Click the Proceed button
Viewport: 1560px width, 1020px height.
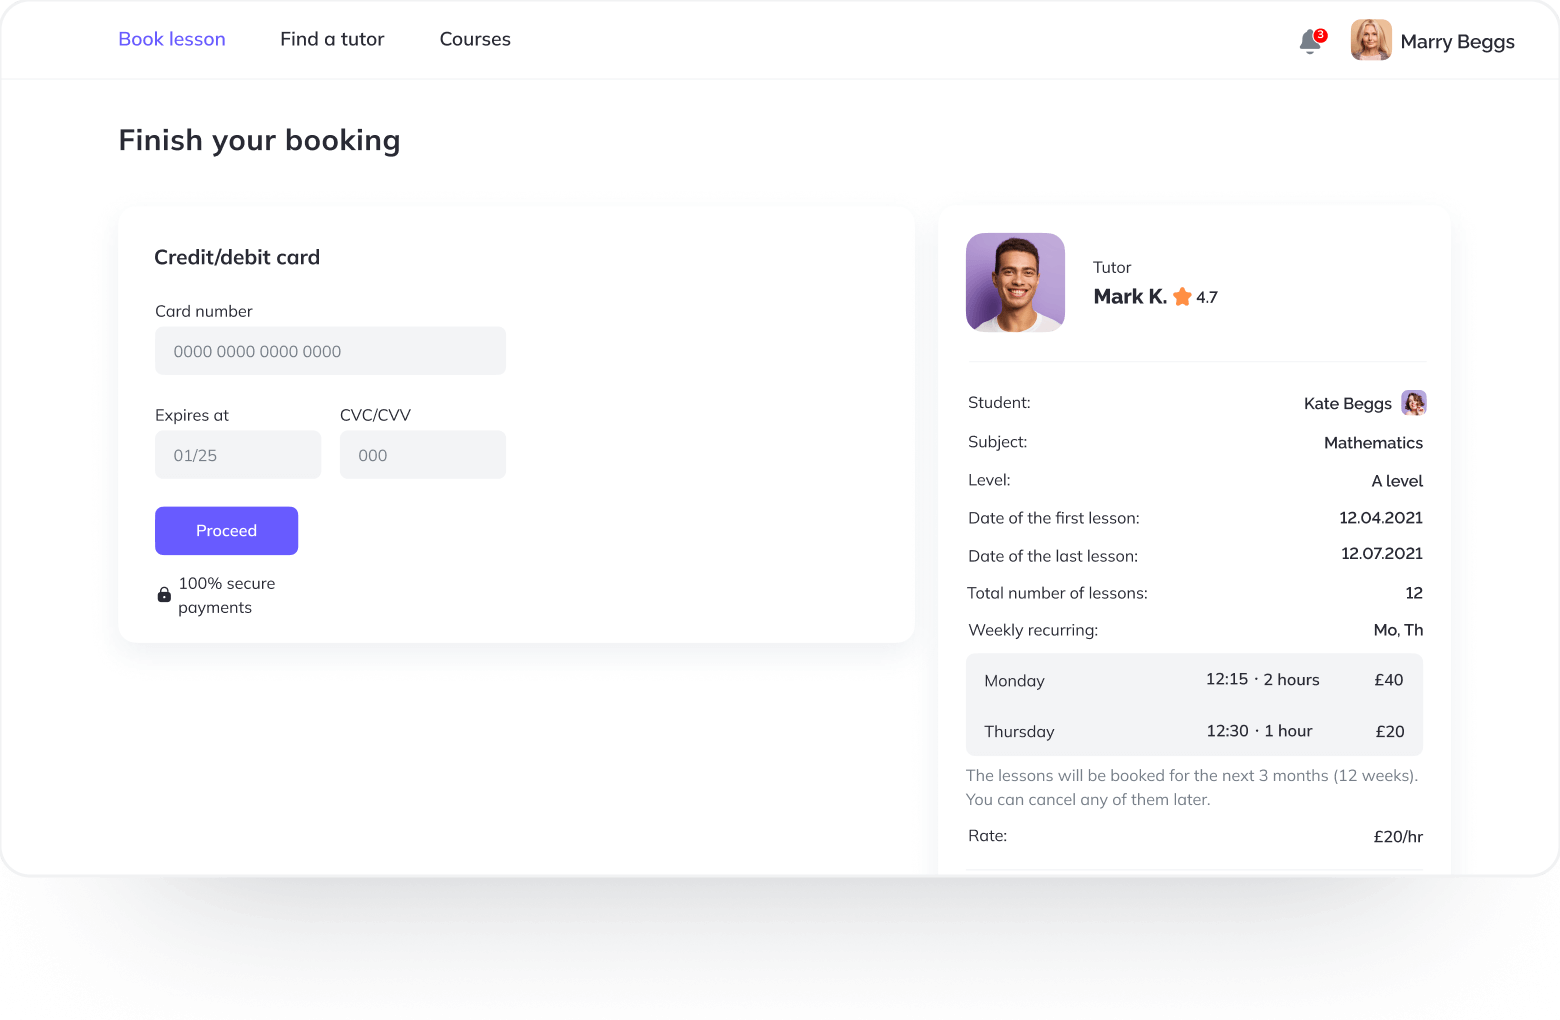pyautogui.click(x=226, y=531)
